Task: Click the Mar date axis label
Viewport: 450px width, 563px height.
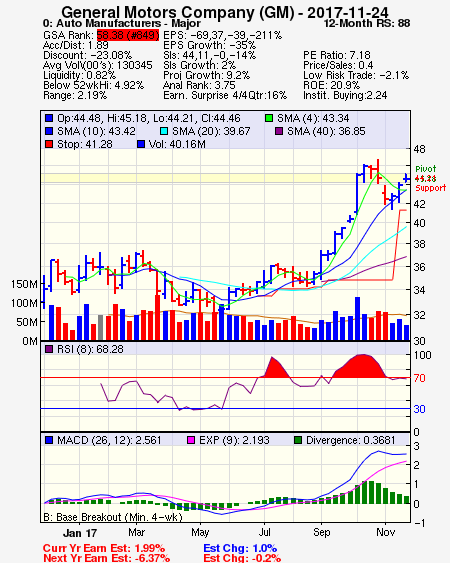Action: 136,532
